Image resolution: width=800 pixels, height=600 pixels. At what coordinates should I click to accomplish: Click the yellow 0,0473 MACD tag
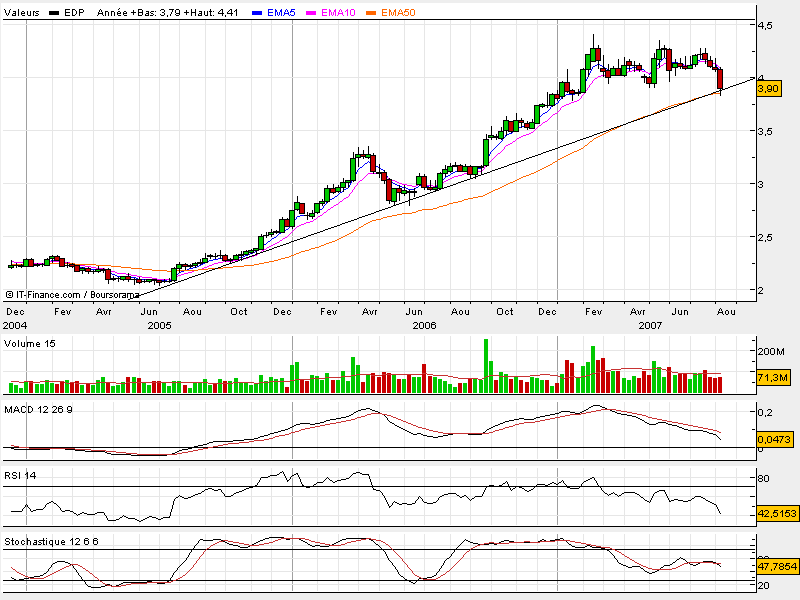click(x=774, y=439)
